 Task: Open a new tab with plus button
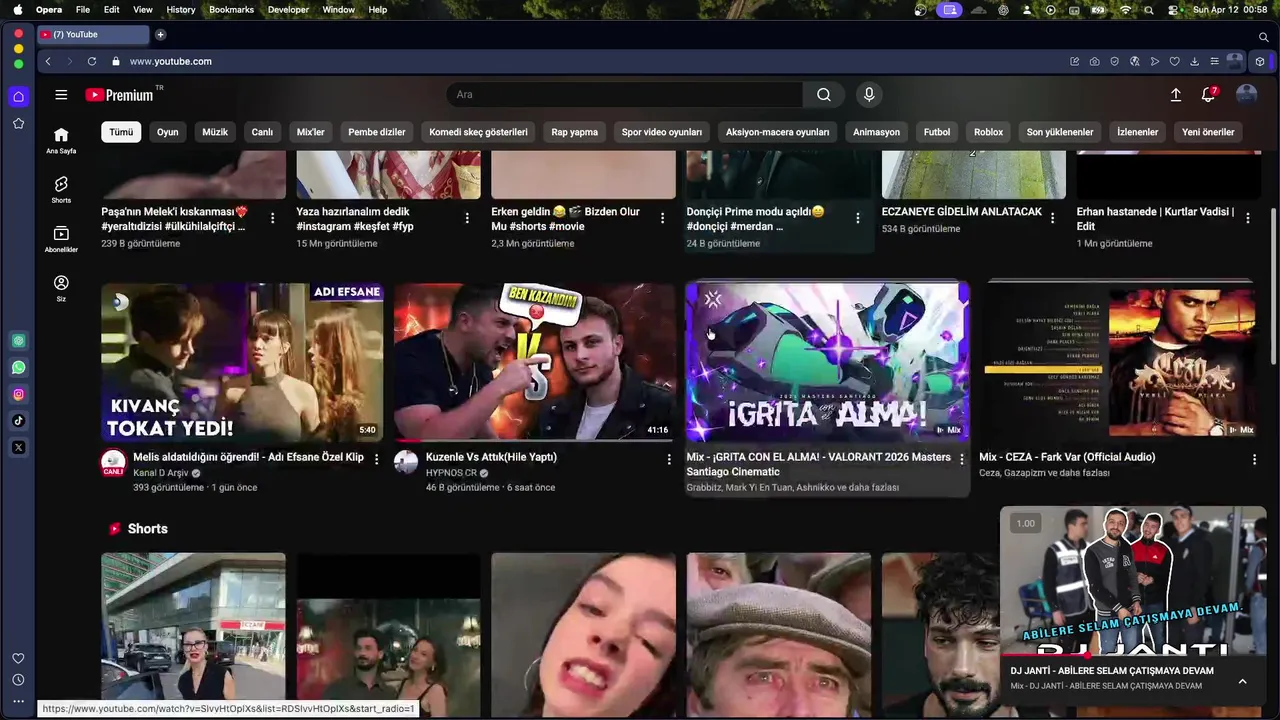point(160,35)
